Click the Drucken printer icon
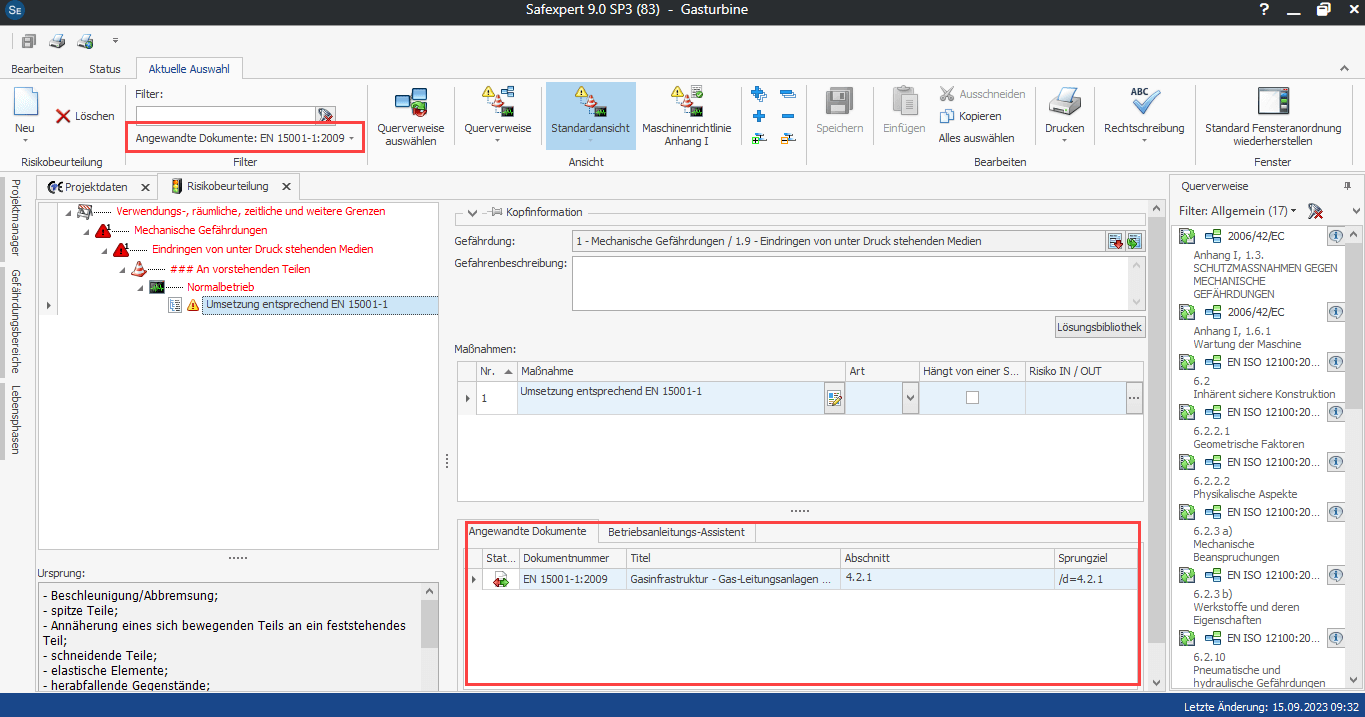 1064,102
